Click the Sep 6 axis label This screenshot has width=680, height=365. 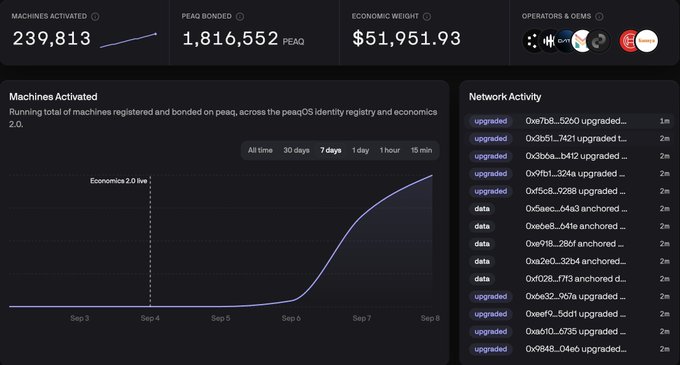tap(291, 318)
